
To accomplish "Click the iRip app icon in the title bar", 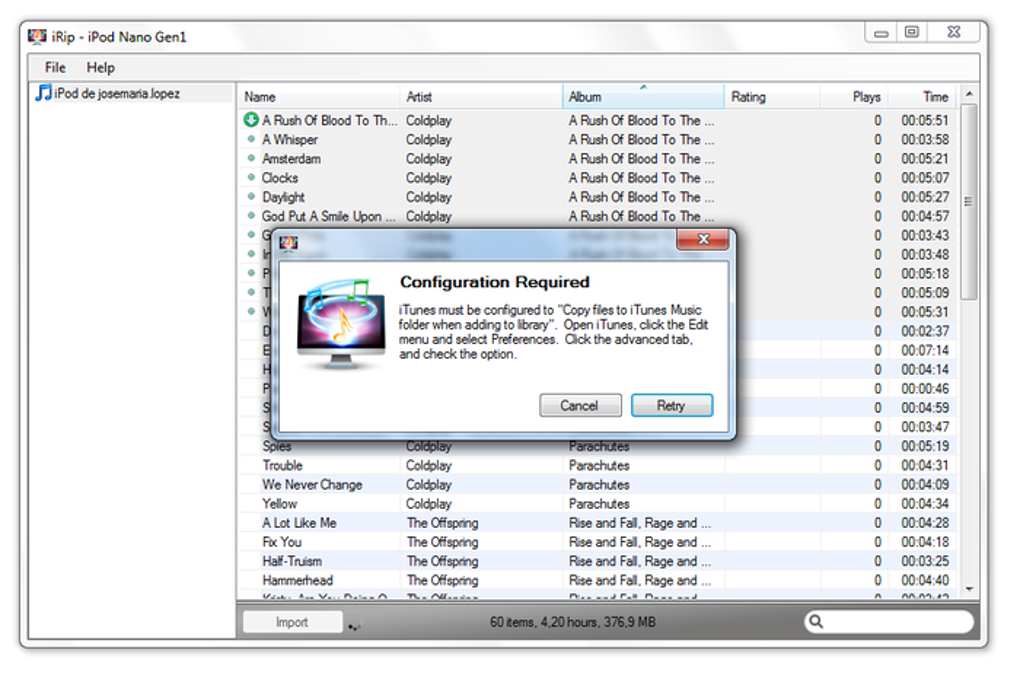I will click(x=37, y=36).
